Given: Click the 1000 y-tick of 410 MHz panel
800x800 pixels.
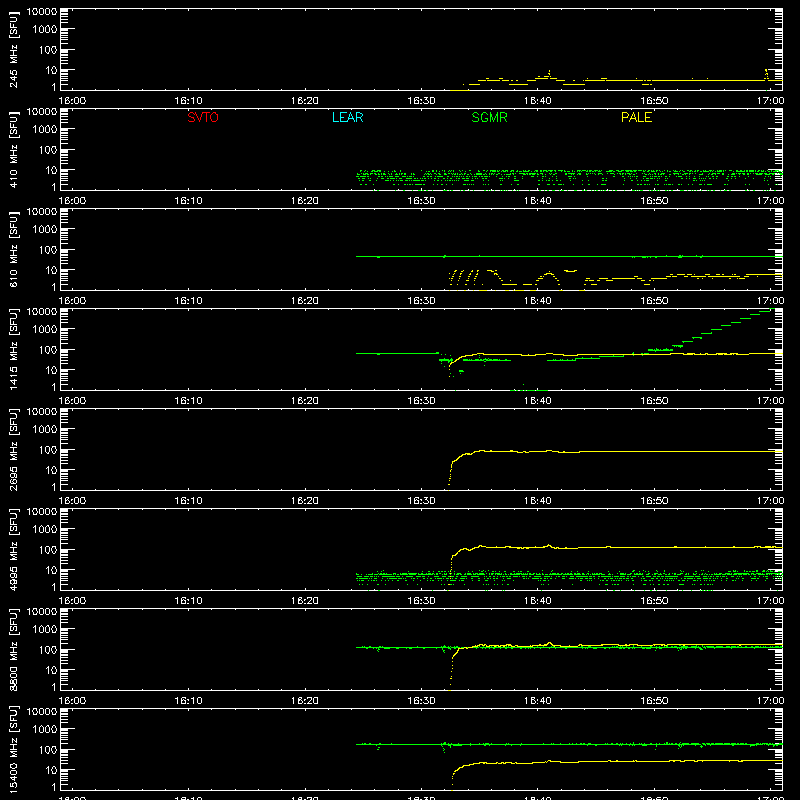Looking at the screenshot, I should [45, 130].
